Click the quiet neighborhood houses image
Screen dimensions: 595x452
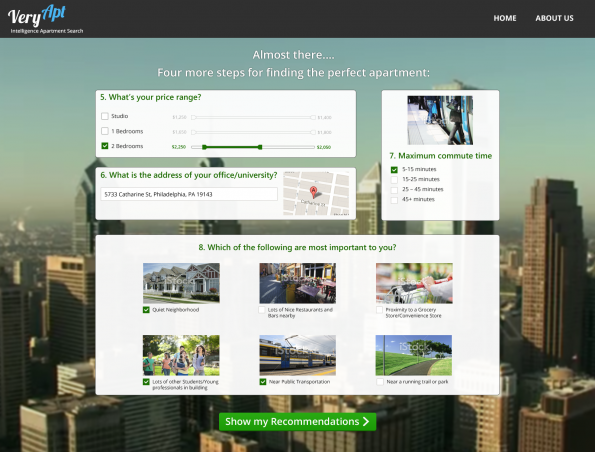click(181, 283)
